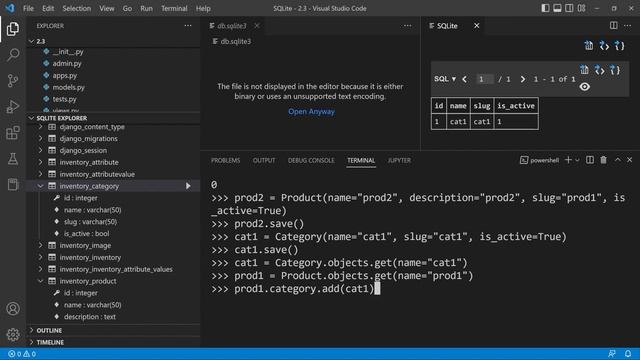Screen dimensions: 640x360
Task: Open the Terminal menu
Action: tap(174, 8)
